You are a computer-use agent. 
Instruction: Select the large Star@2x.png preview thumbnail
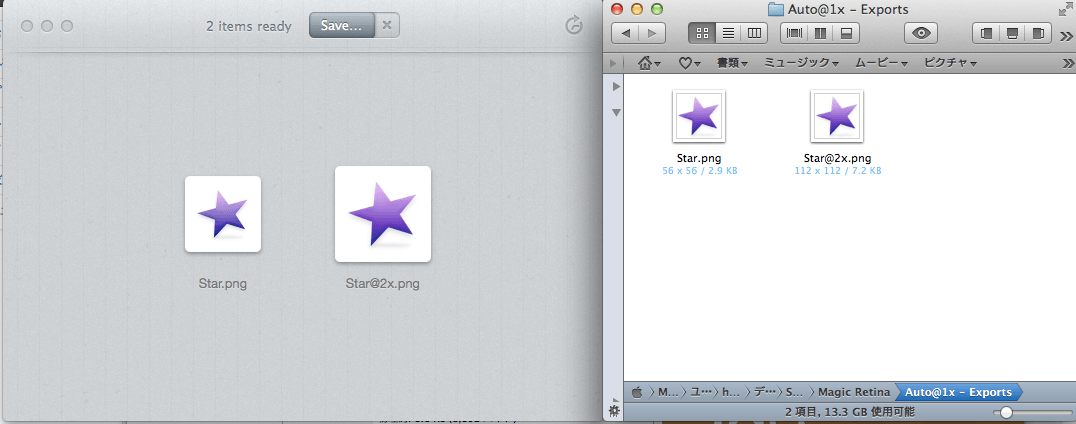[x=382, y=214]
